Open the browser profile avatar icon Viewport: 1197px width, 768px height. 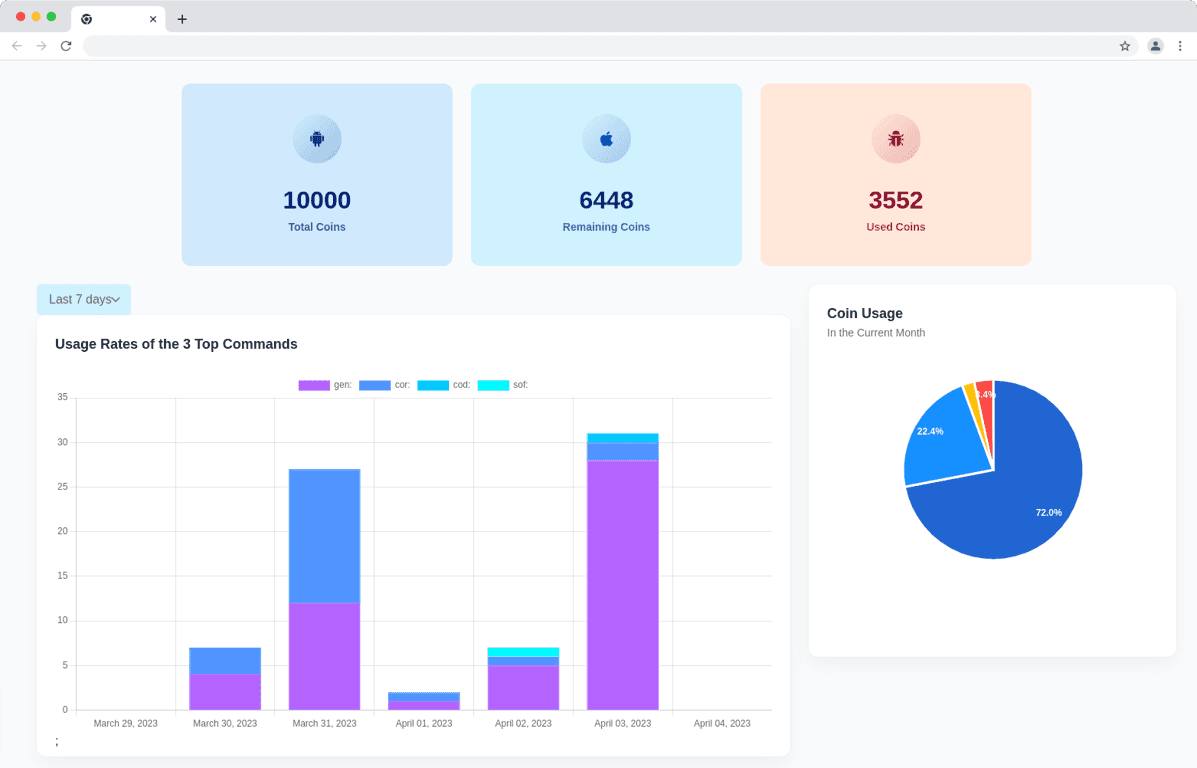(1155, 46)
